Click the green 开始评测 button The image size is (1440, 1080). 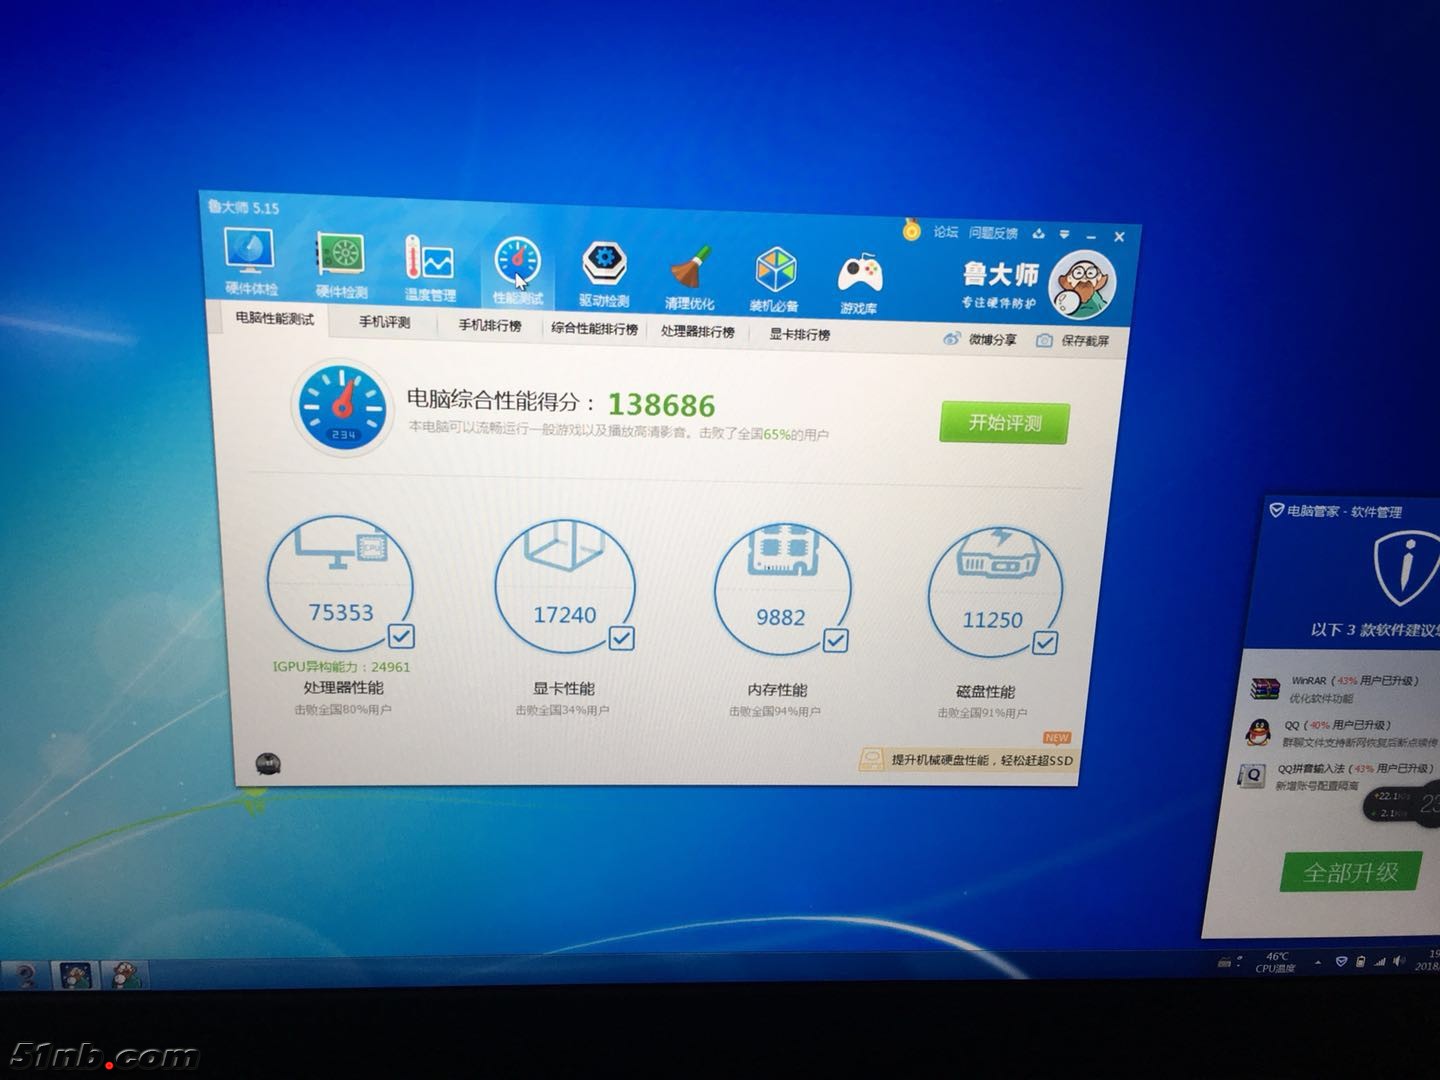click(x=1002, y=423)
